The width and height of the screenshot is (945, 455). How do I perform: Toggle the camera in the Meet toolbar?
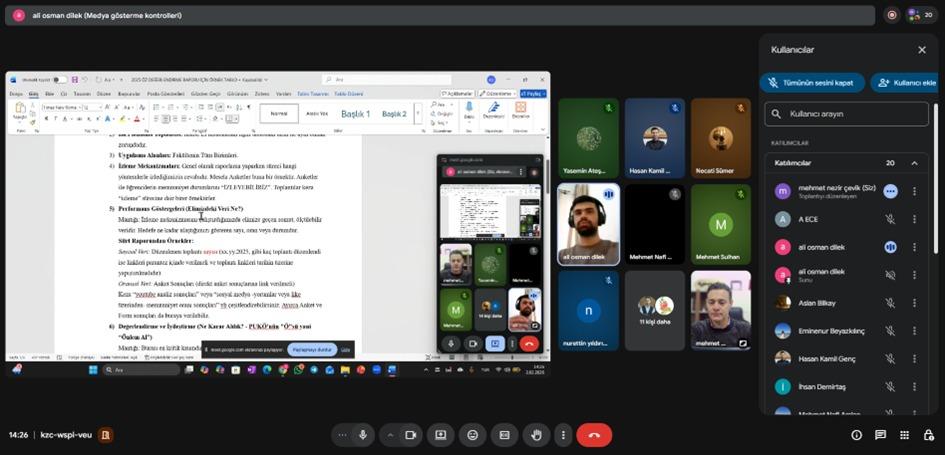(x=410, y=435)
